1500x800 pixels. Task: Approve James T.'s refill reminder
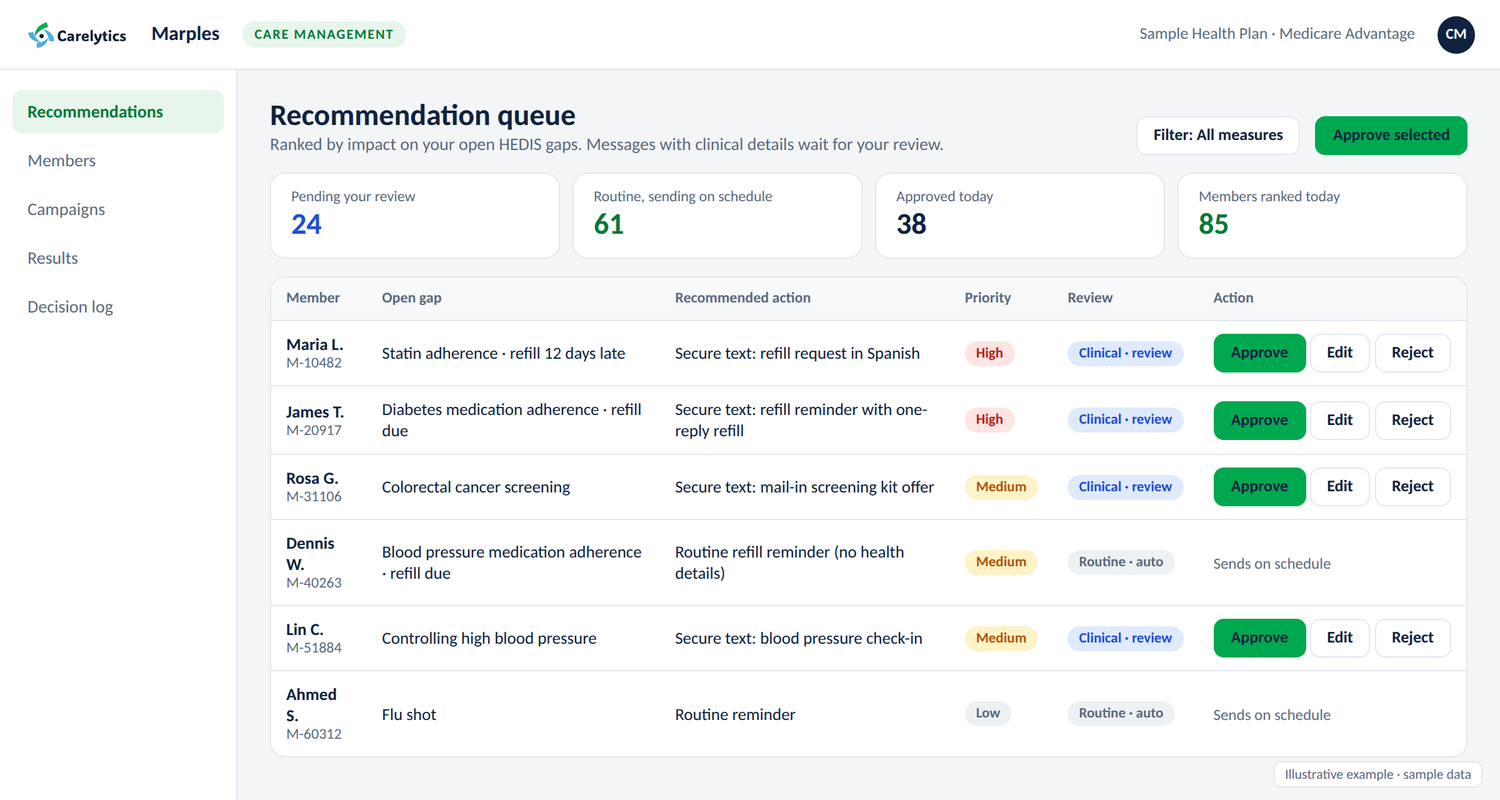tap(1259, 420)
